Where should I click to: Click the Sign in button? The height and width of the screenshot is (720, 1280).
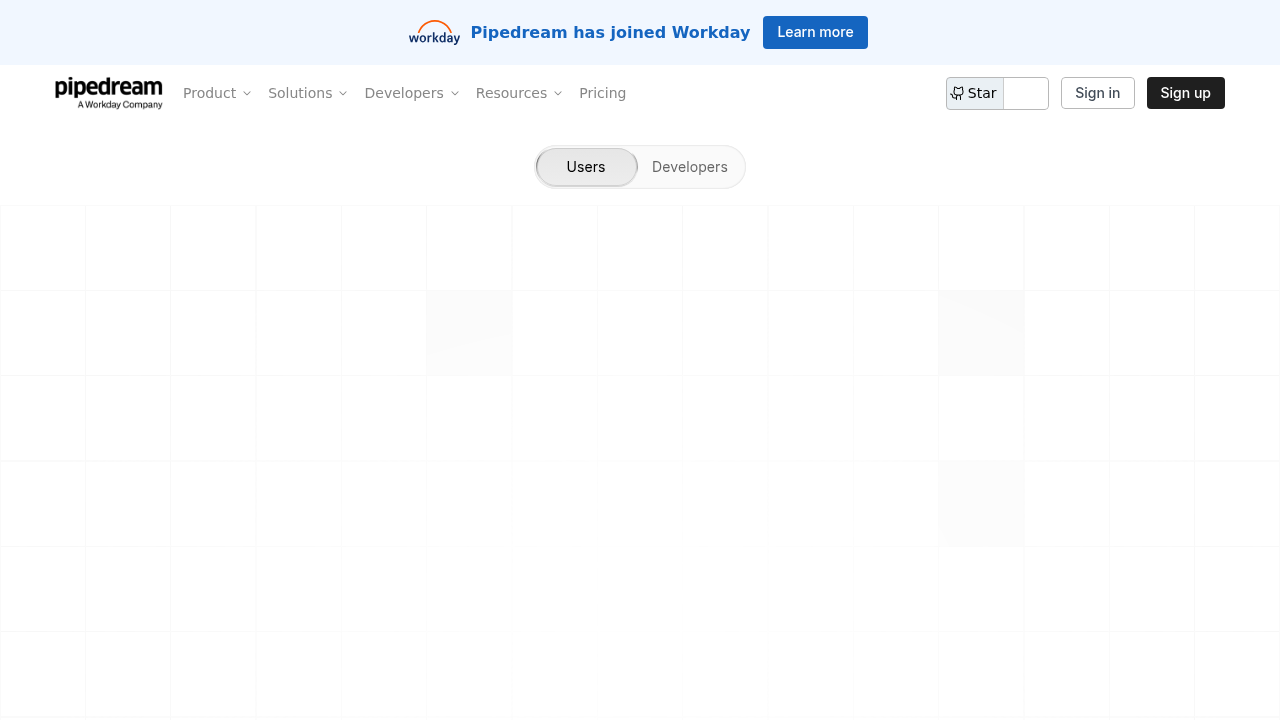(1097, 93)
